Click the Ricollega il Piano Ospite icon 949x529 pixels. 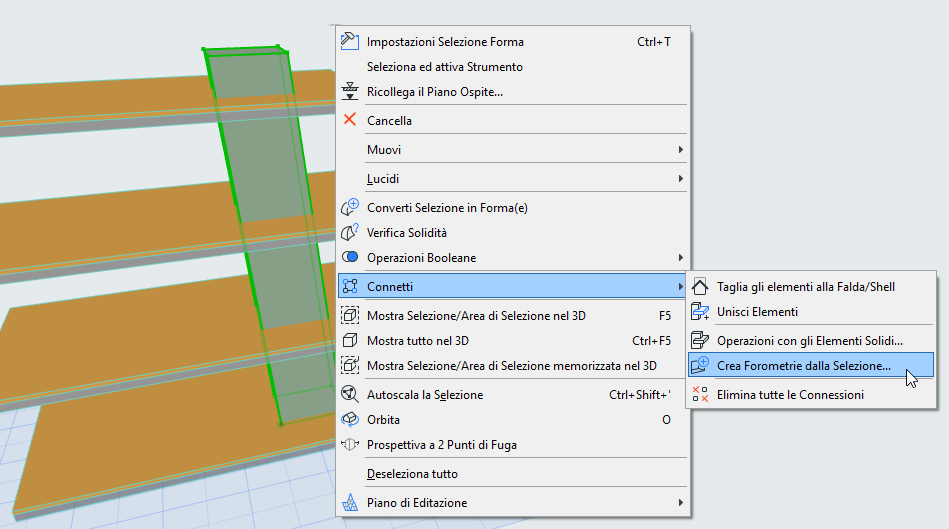click(350, 91)
